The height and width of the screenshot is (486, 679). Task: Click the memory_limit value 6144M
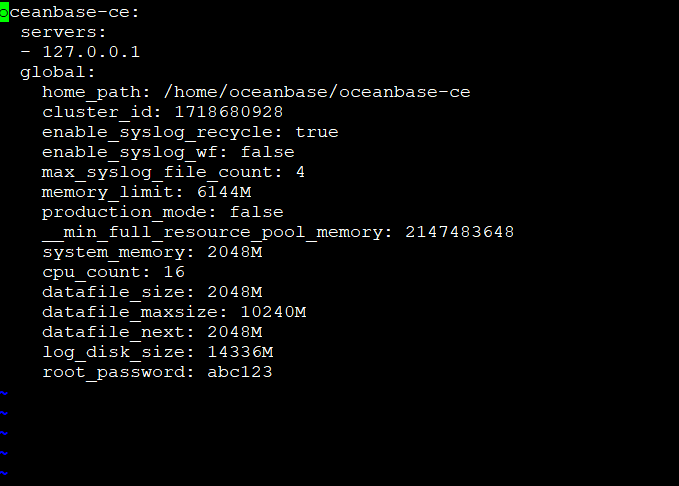[x=224, y=192]
